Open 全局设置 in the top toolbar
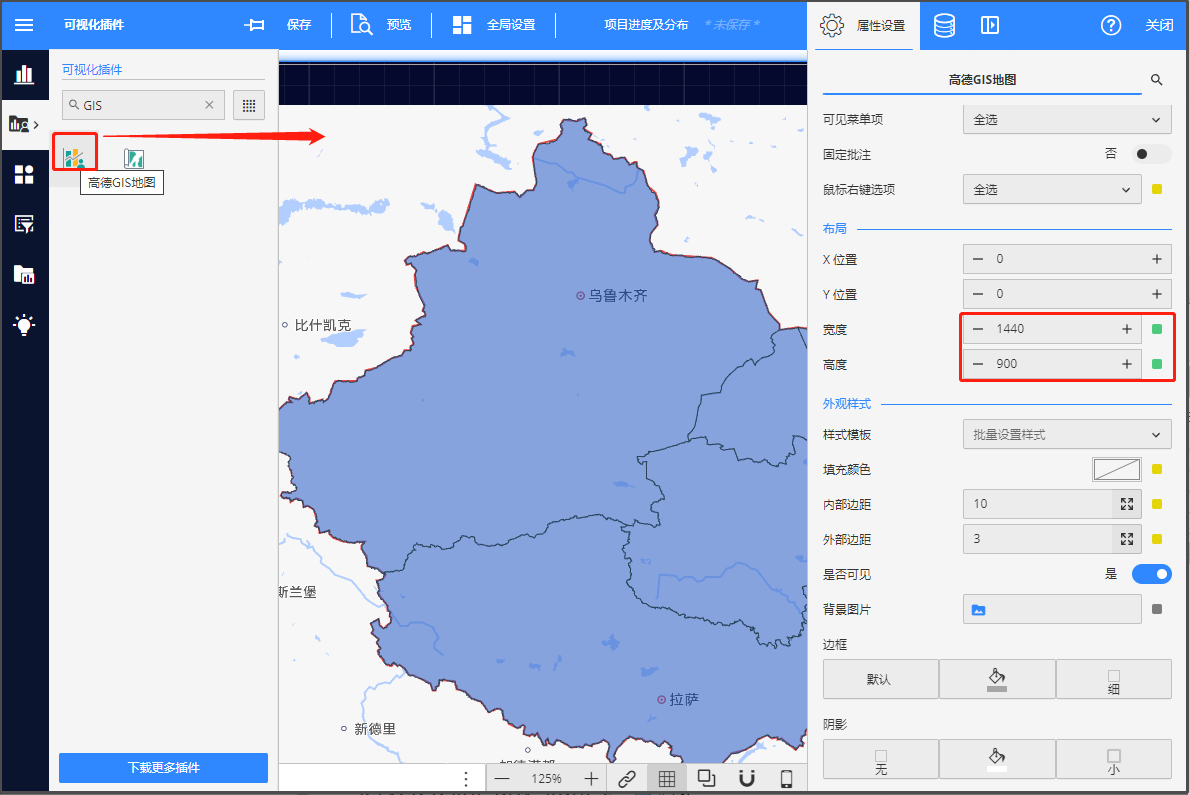 (x=494, y=25)
